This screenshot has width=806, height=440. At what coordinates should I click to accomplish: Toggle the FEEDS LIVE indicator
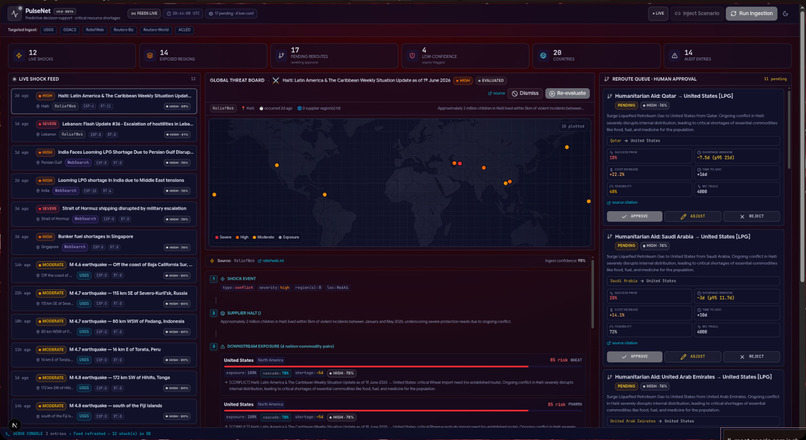(x=144, y=13)
